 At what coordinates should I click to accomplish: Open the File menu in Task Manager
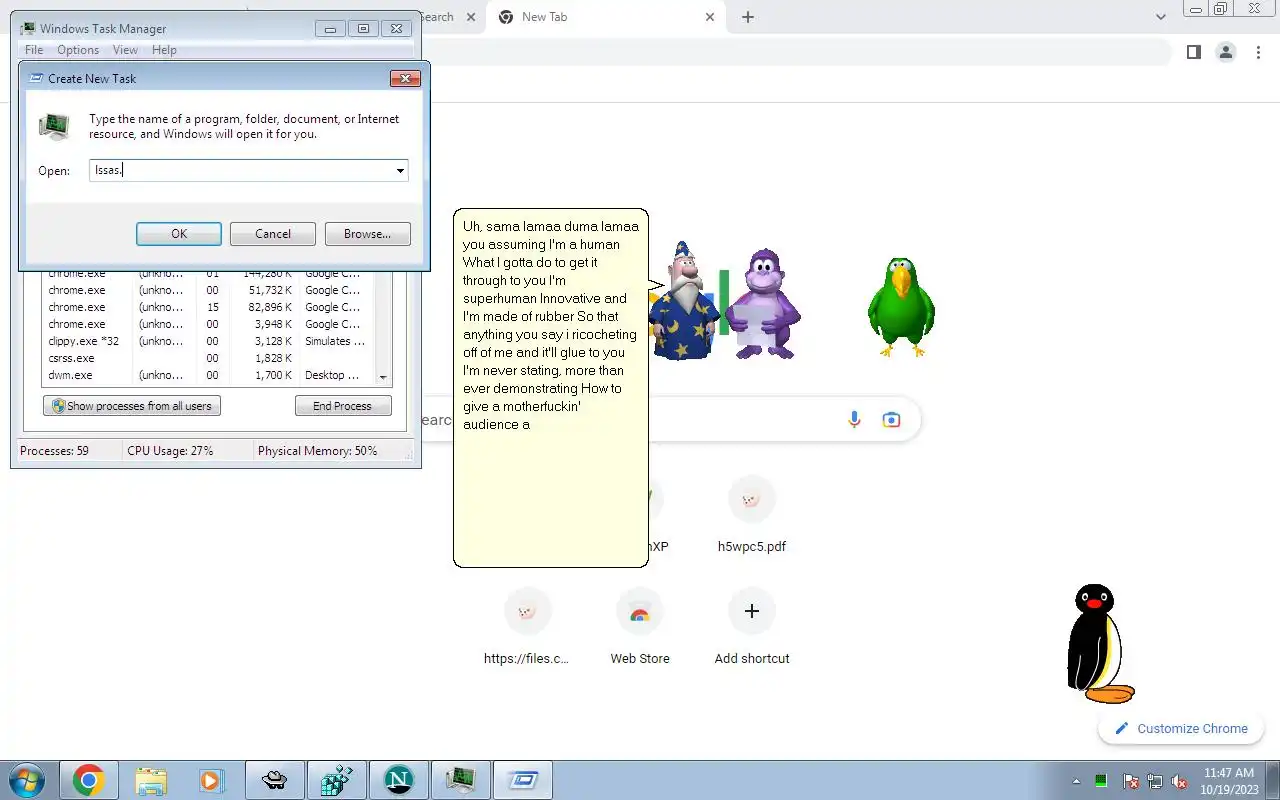[34, 50]
